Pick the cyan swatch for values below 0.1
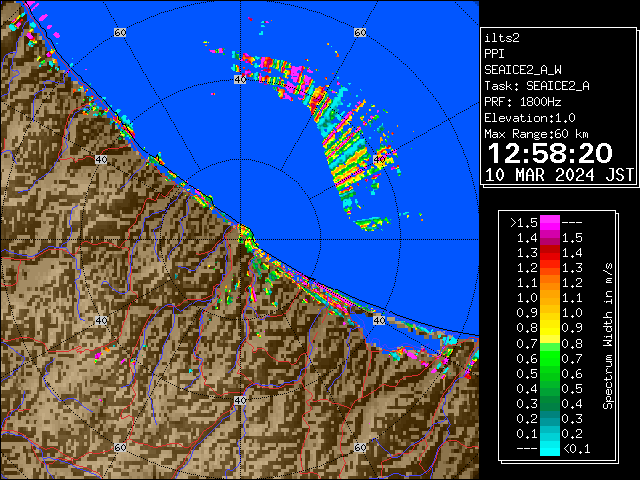The image size is (640, 480). pos(550,449)
